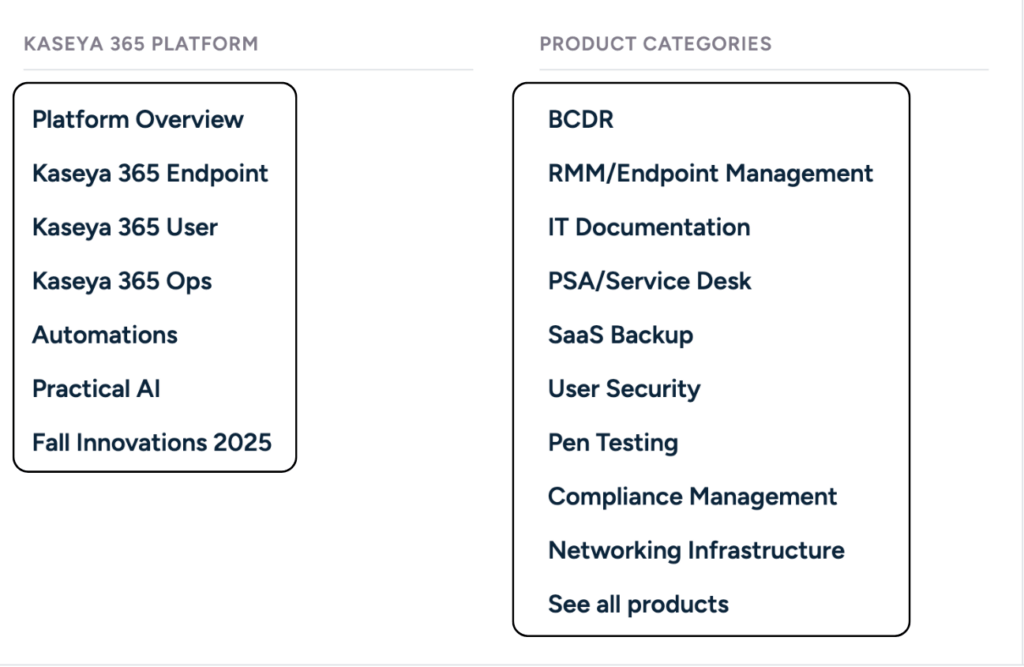Click the Kaseya 365 Platform heading
The image size is (1024, 667).
(141, 44)
